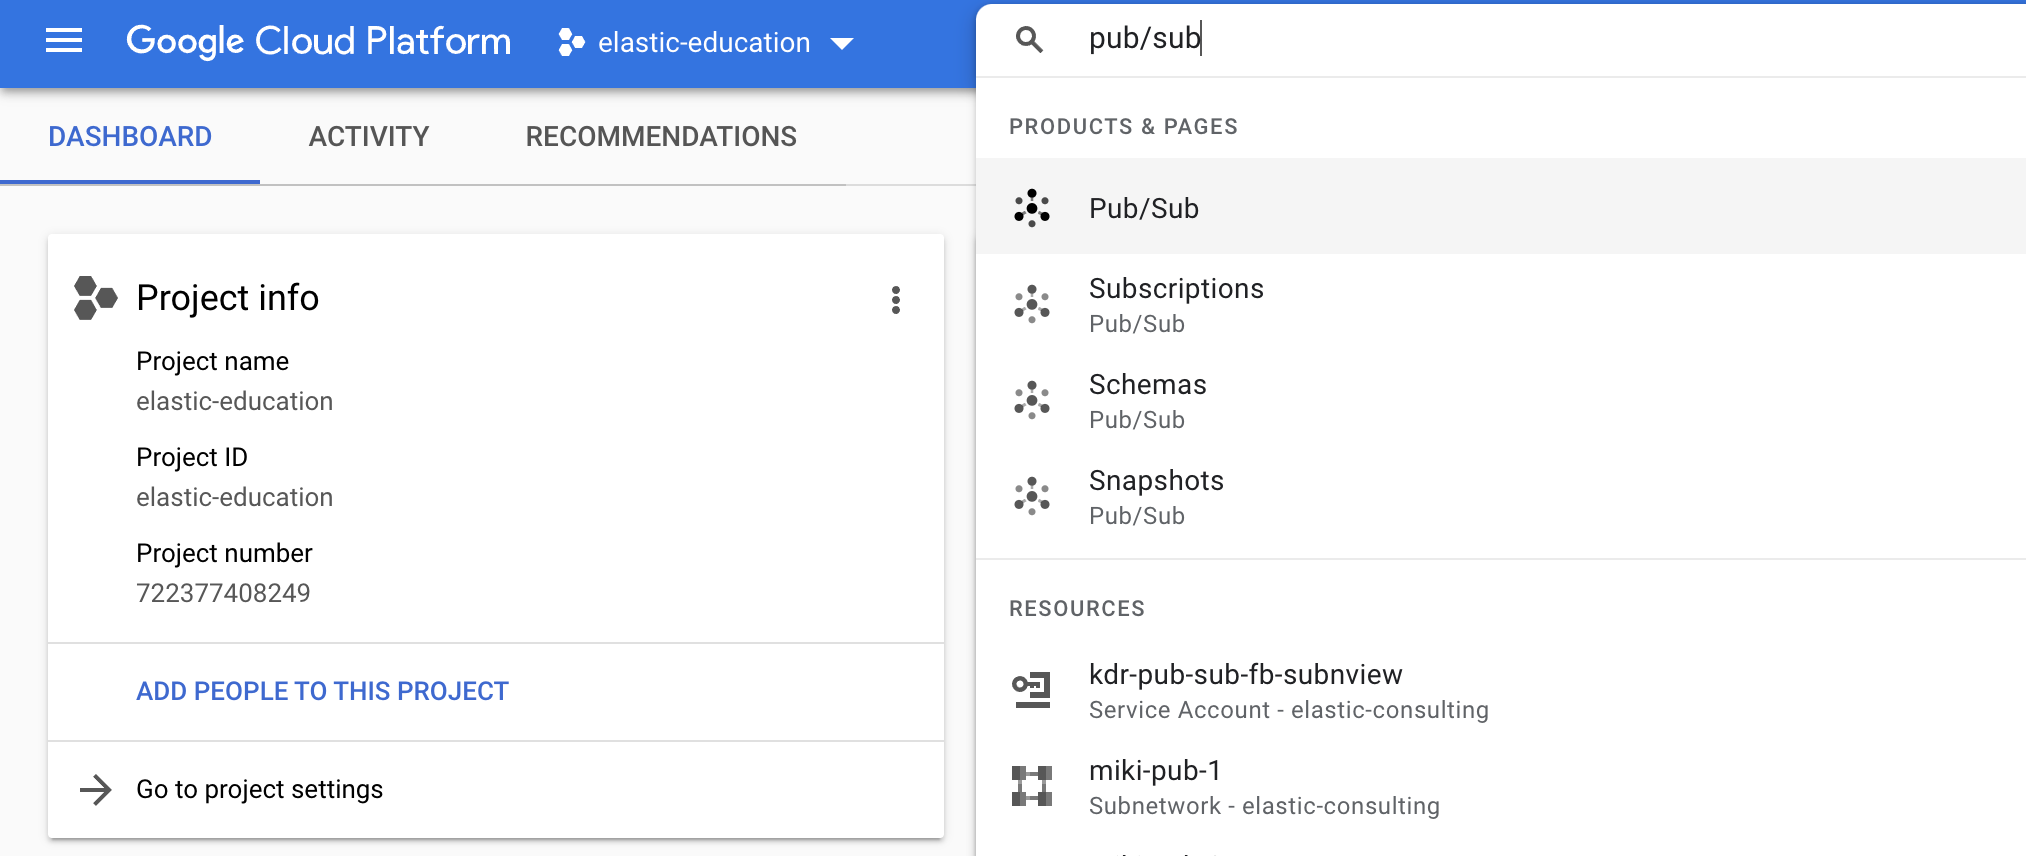Viewport: 2026px width, 856px height.
Task: Click Add People to This Project
Action: (x=322, y=691)
